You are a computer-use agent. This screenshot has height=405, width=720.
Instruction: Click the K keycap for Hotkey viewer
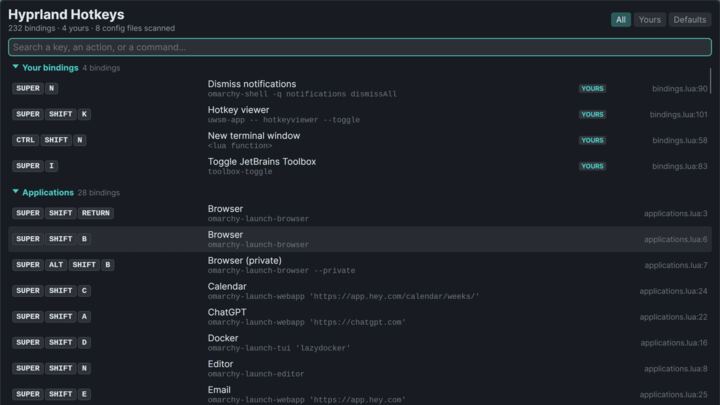click(84, 114)
